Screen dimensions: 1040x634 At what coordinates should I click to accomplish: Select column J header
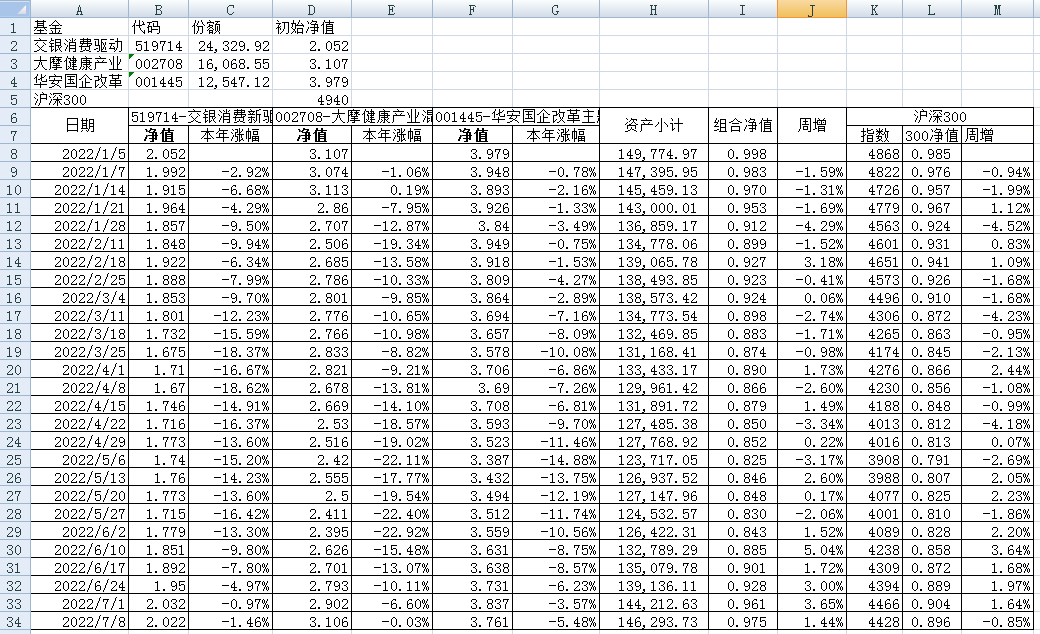pyautogui.click(x=811, y=9)
